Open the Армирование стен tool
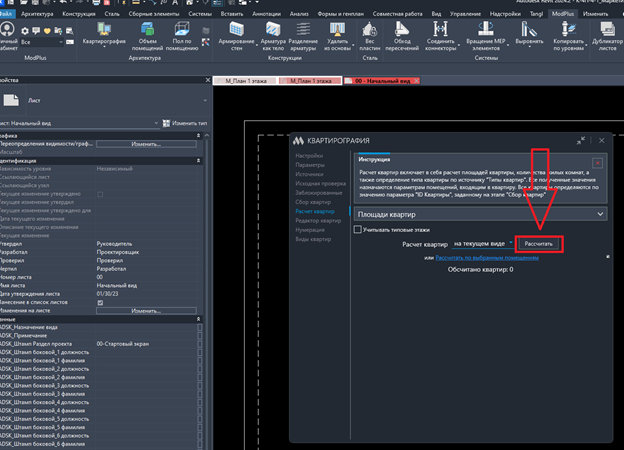This screenshot has height=450, width=624. click(236, 37)
